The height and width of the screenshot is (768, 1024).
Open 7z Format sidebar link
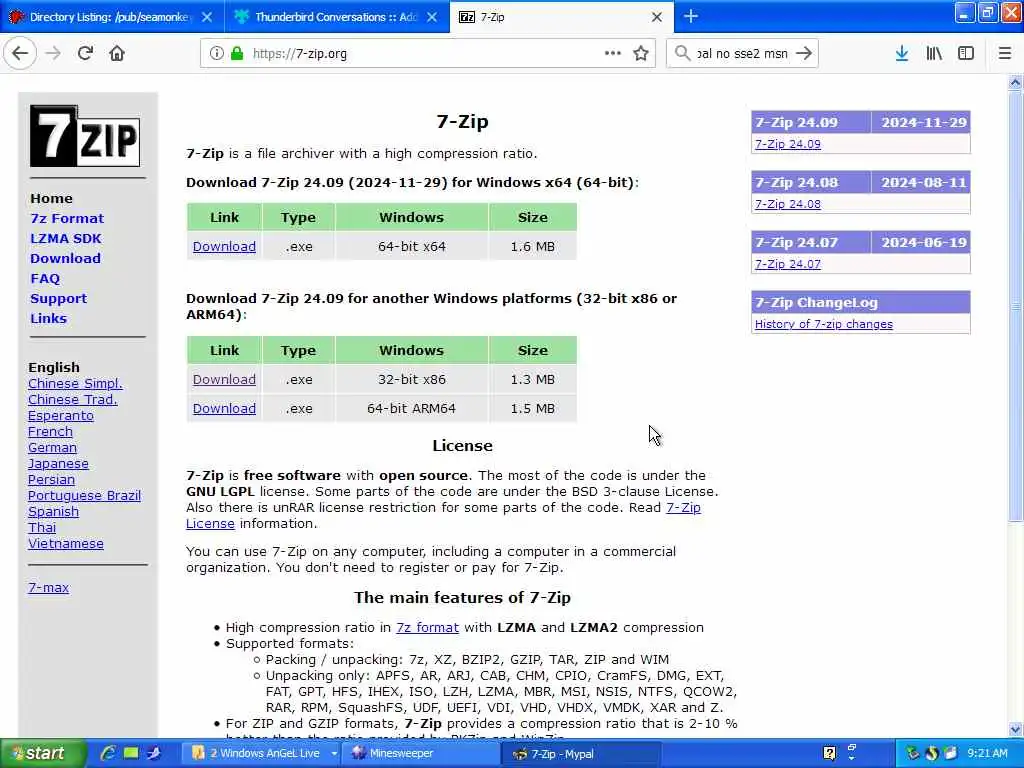coord(67,218)
